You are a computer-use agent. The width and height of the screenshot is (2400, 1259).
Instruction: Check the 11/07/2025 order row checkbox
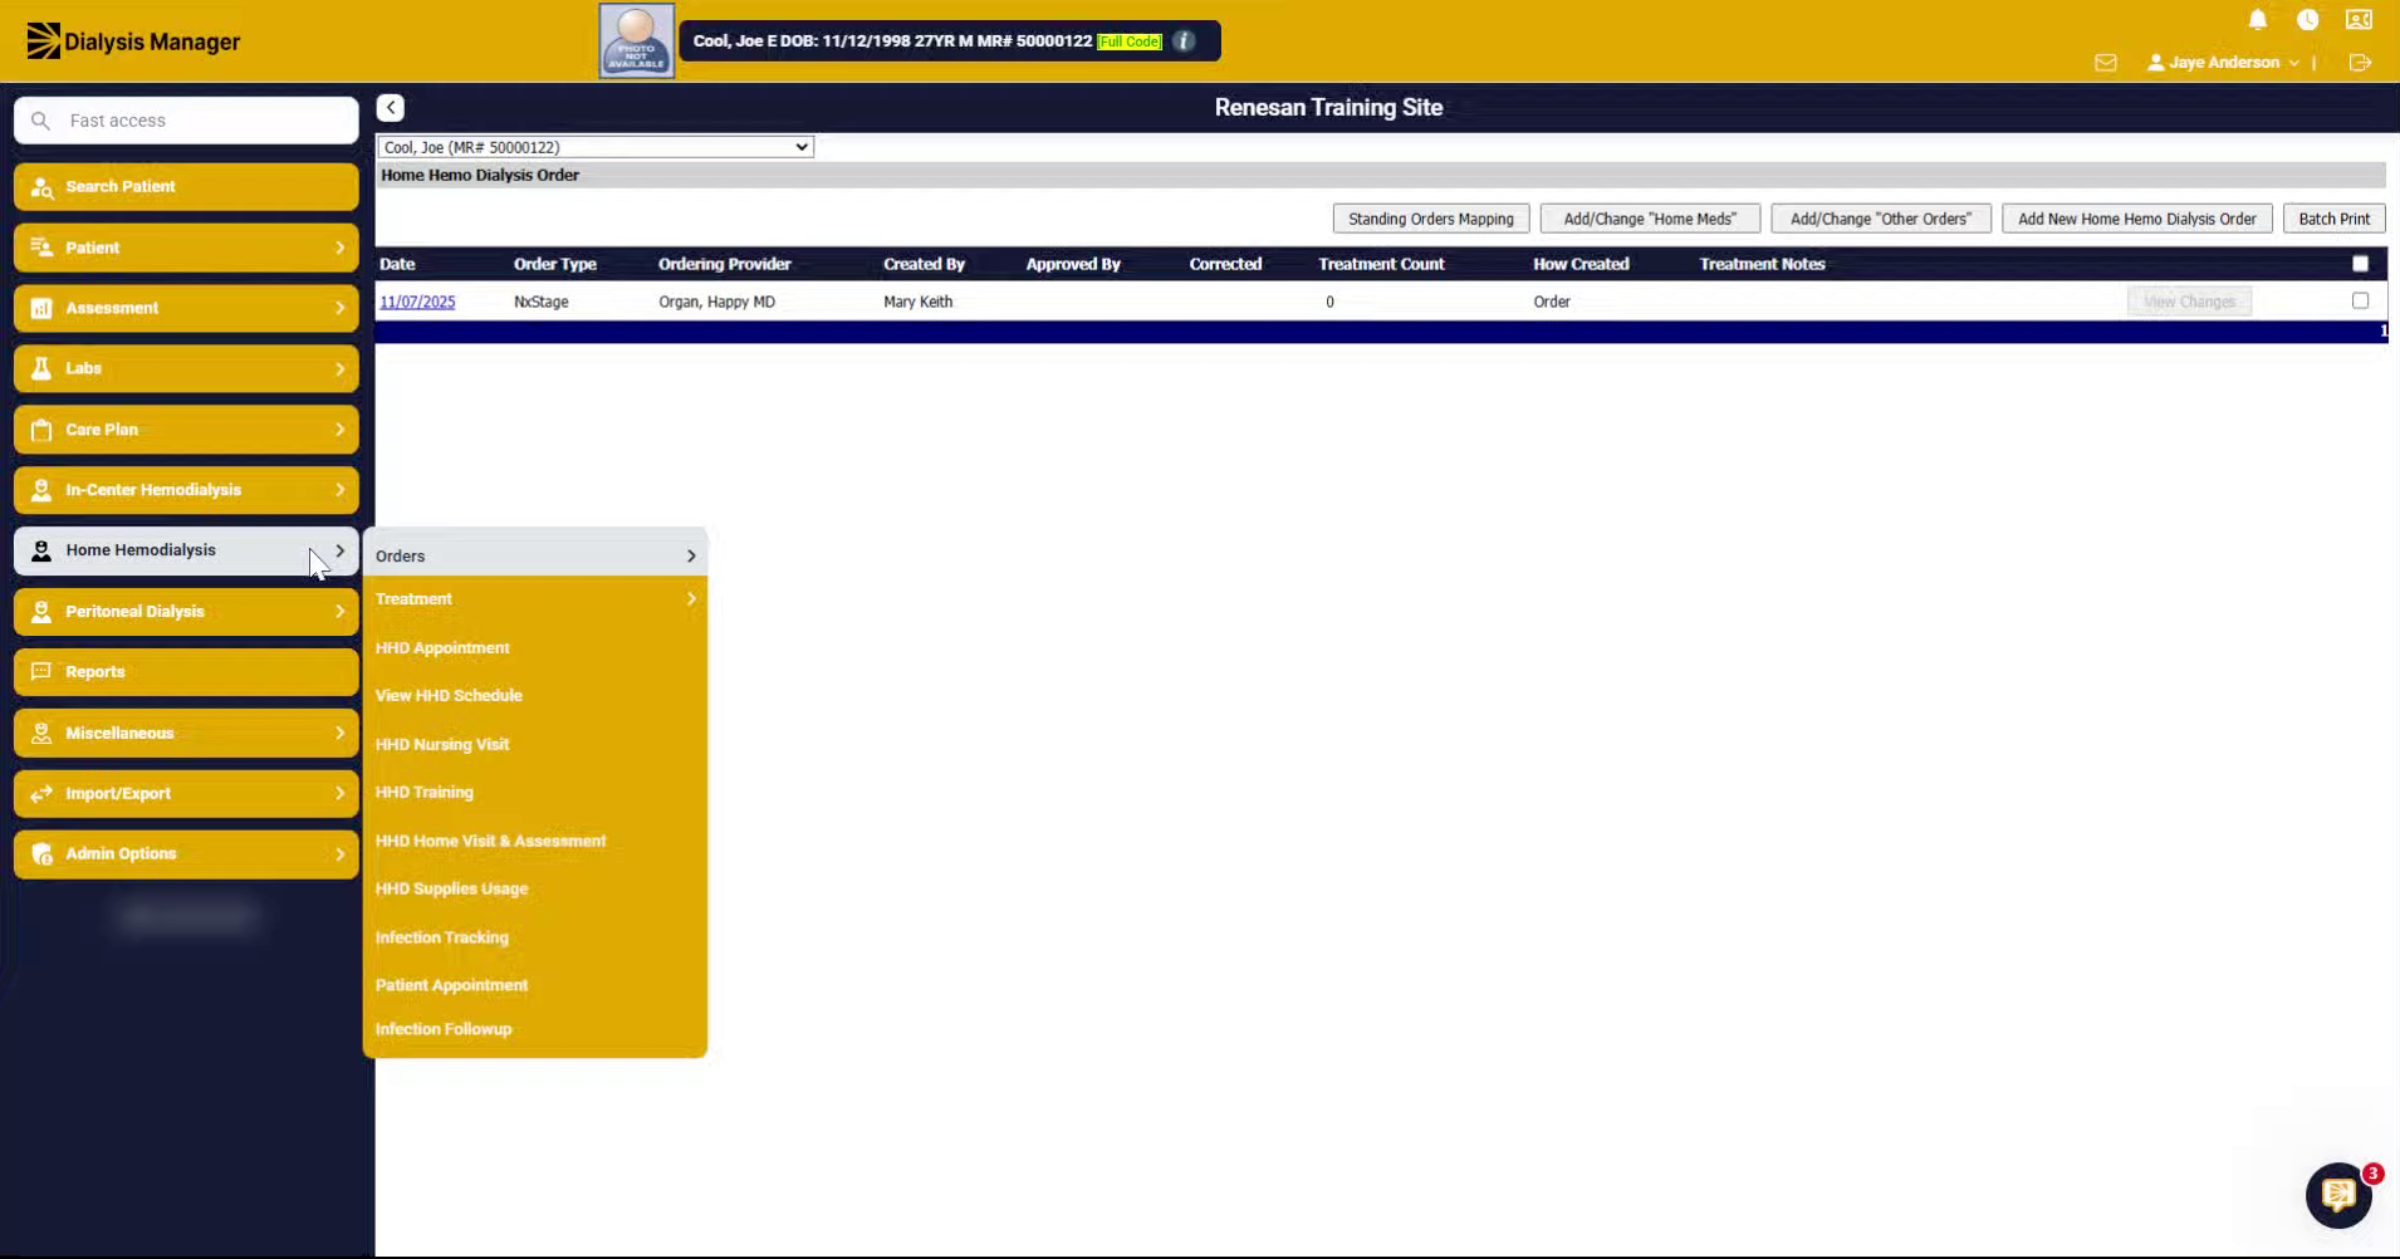(x=2360, y=301)
